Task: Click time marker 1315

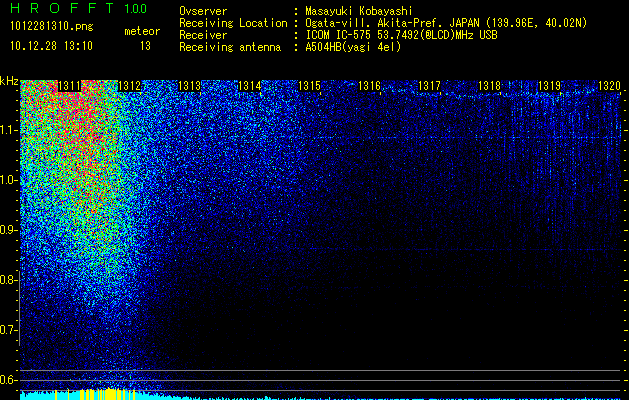Action: (310, 86)
